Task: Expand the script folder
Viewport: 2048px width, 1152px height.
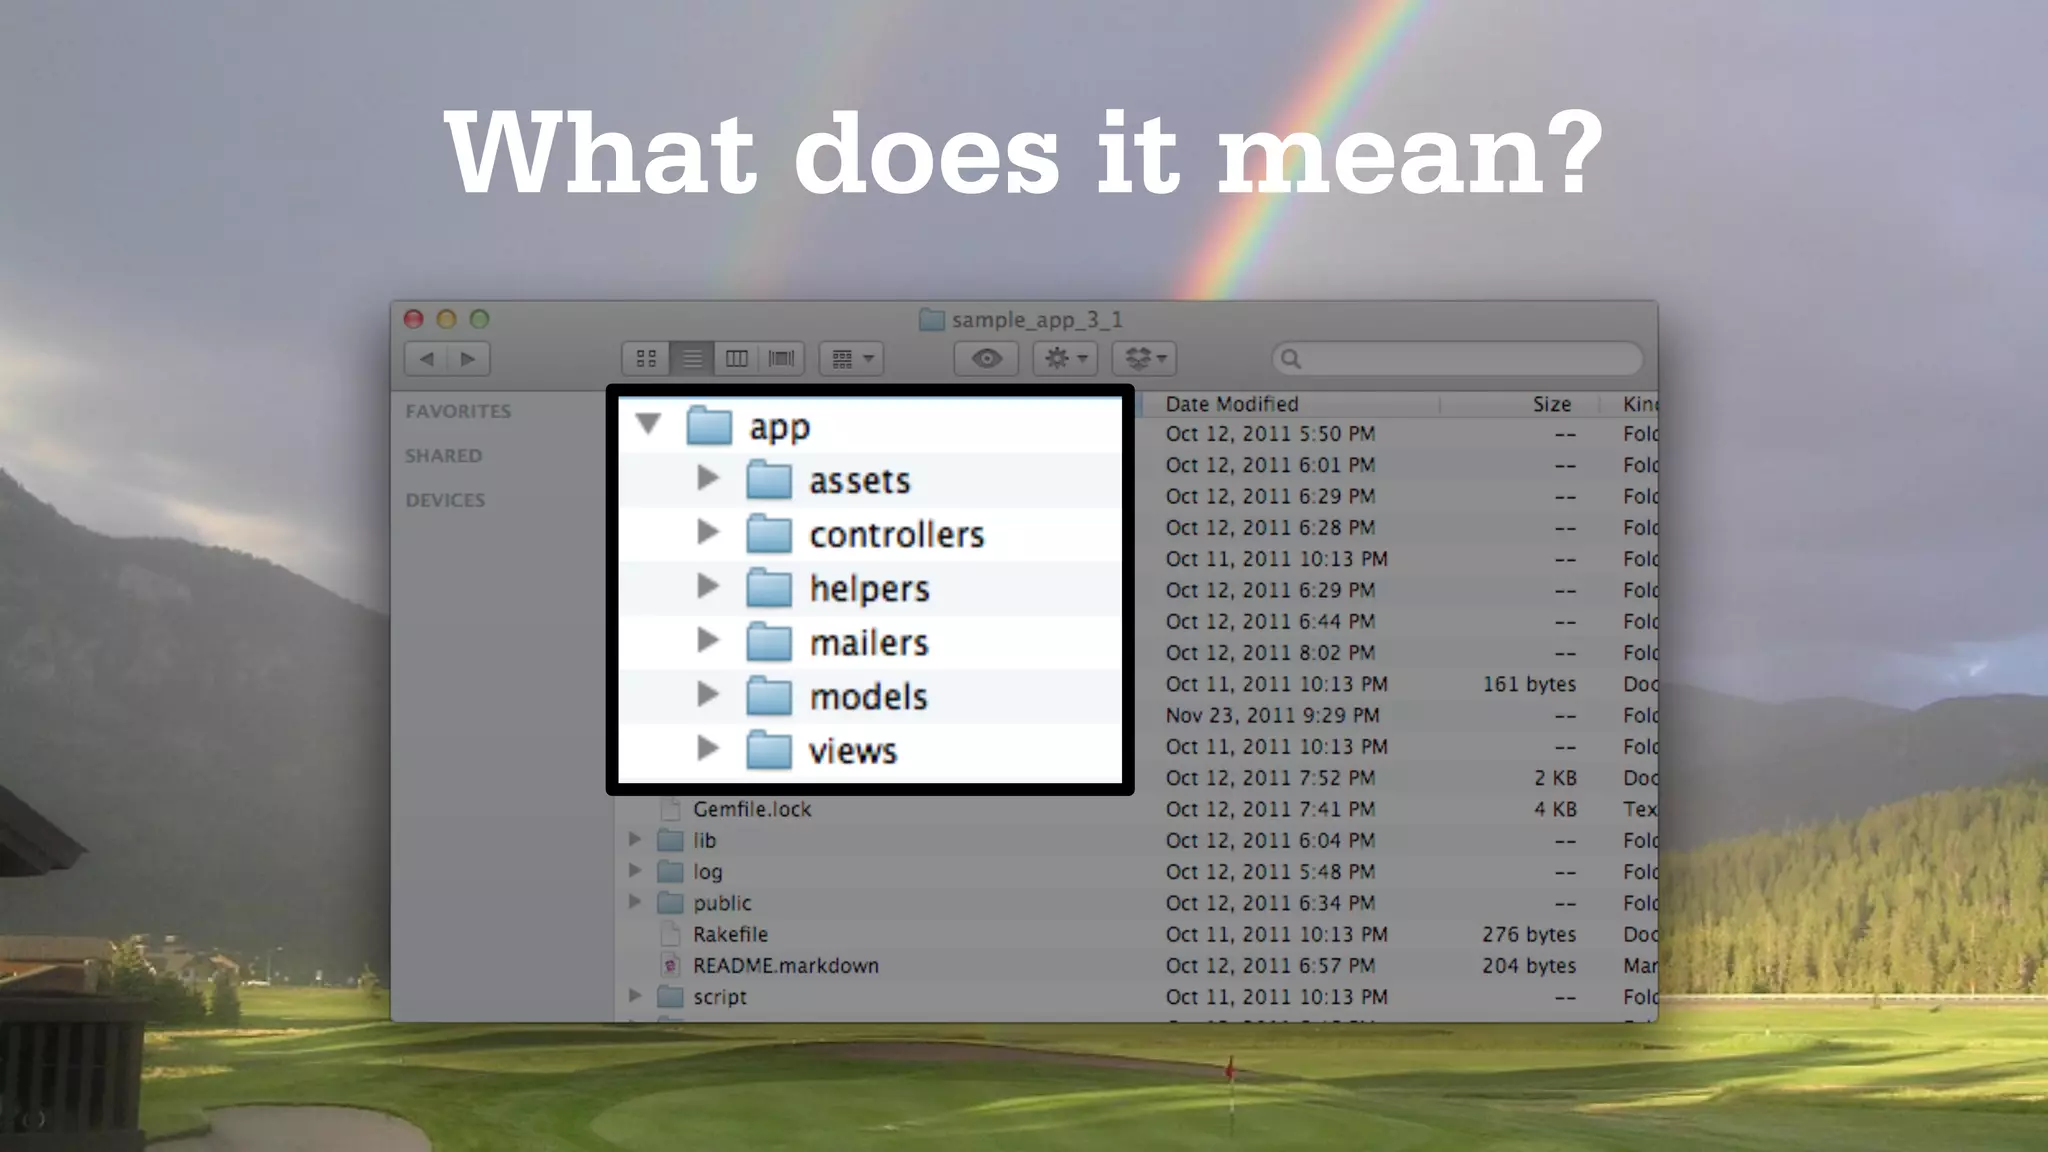Action: point(635,996)
